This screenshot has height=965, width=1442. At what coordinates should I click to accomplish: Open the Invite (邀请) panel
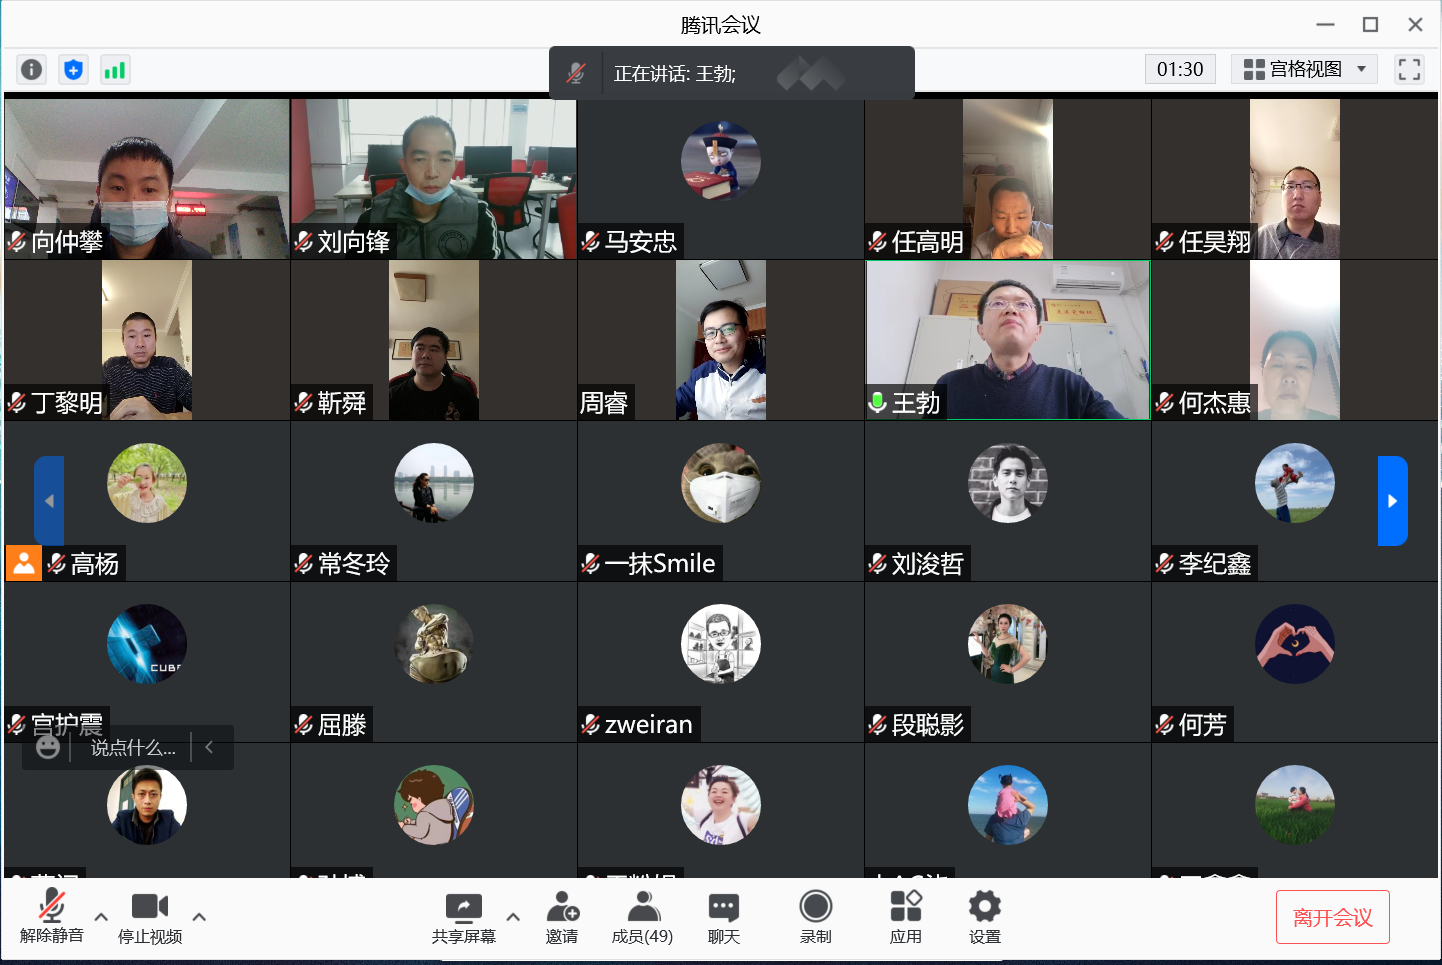[562, 917]
